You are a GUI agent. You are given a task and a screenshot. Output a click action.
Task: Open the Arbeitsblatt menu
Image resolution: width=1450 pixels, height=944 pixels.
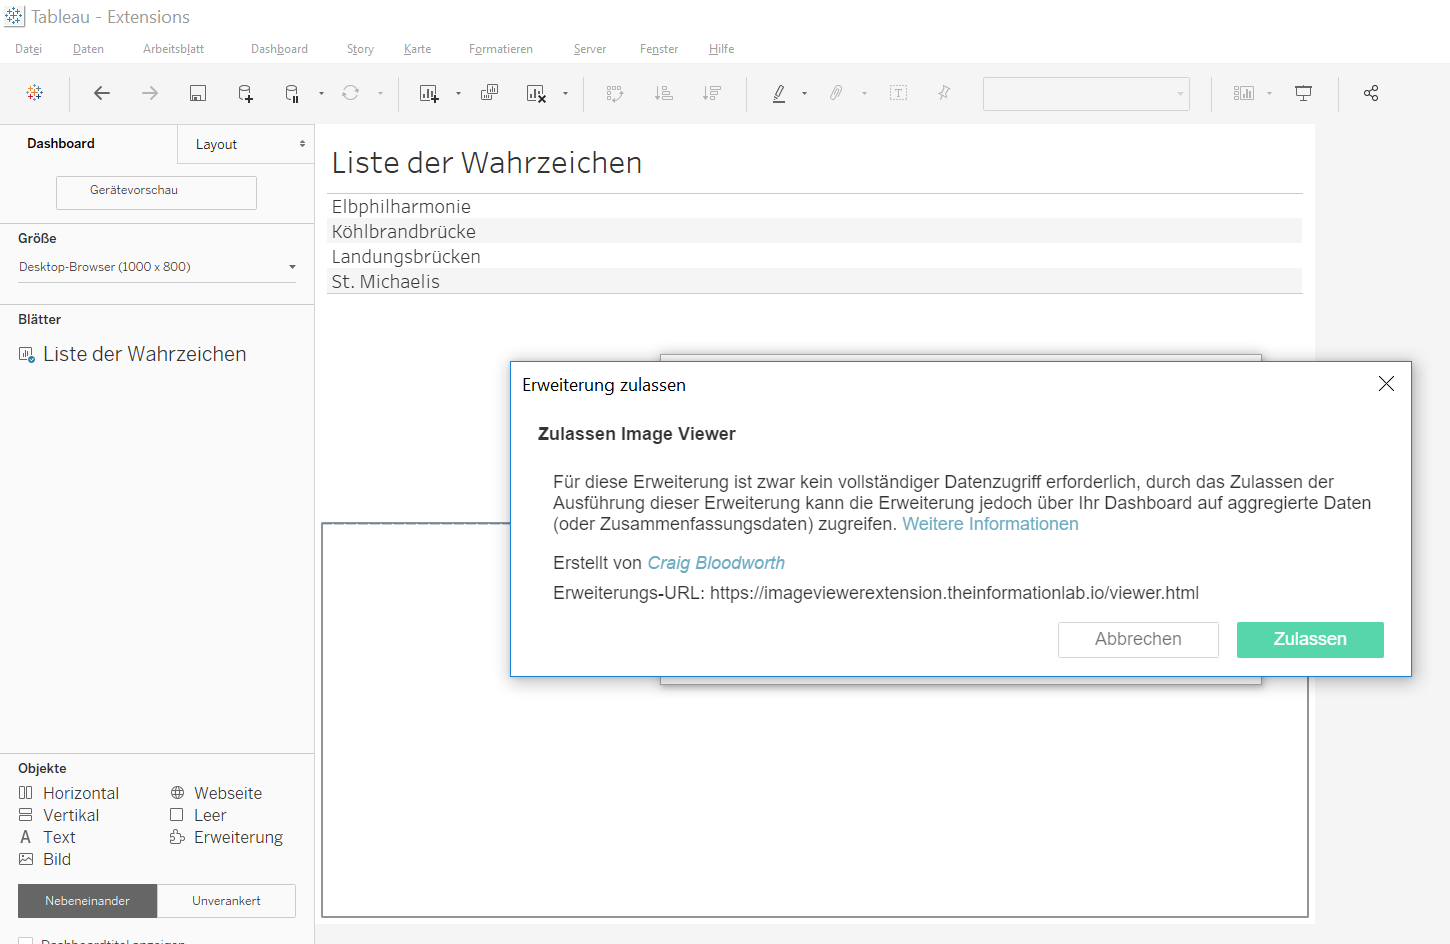[173, 49]
